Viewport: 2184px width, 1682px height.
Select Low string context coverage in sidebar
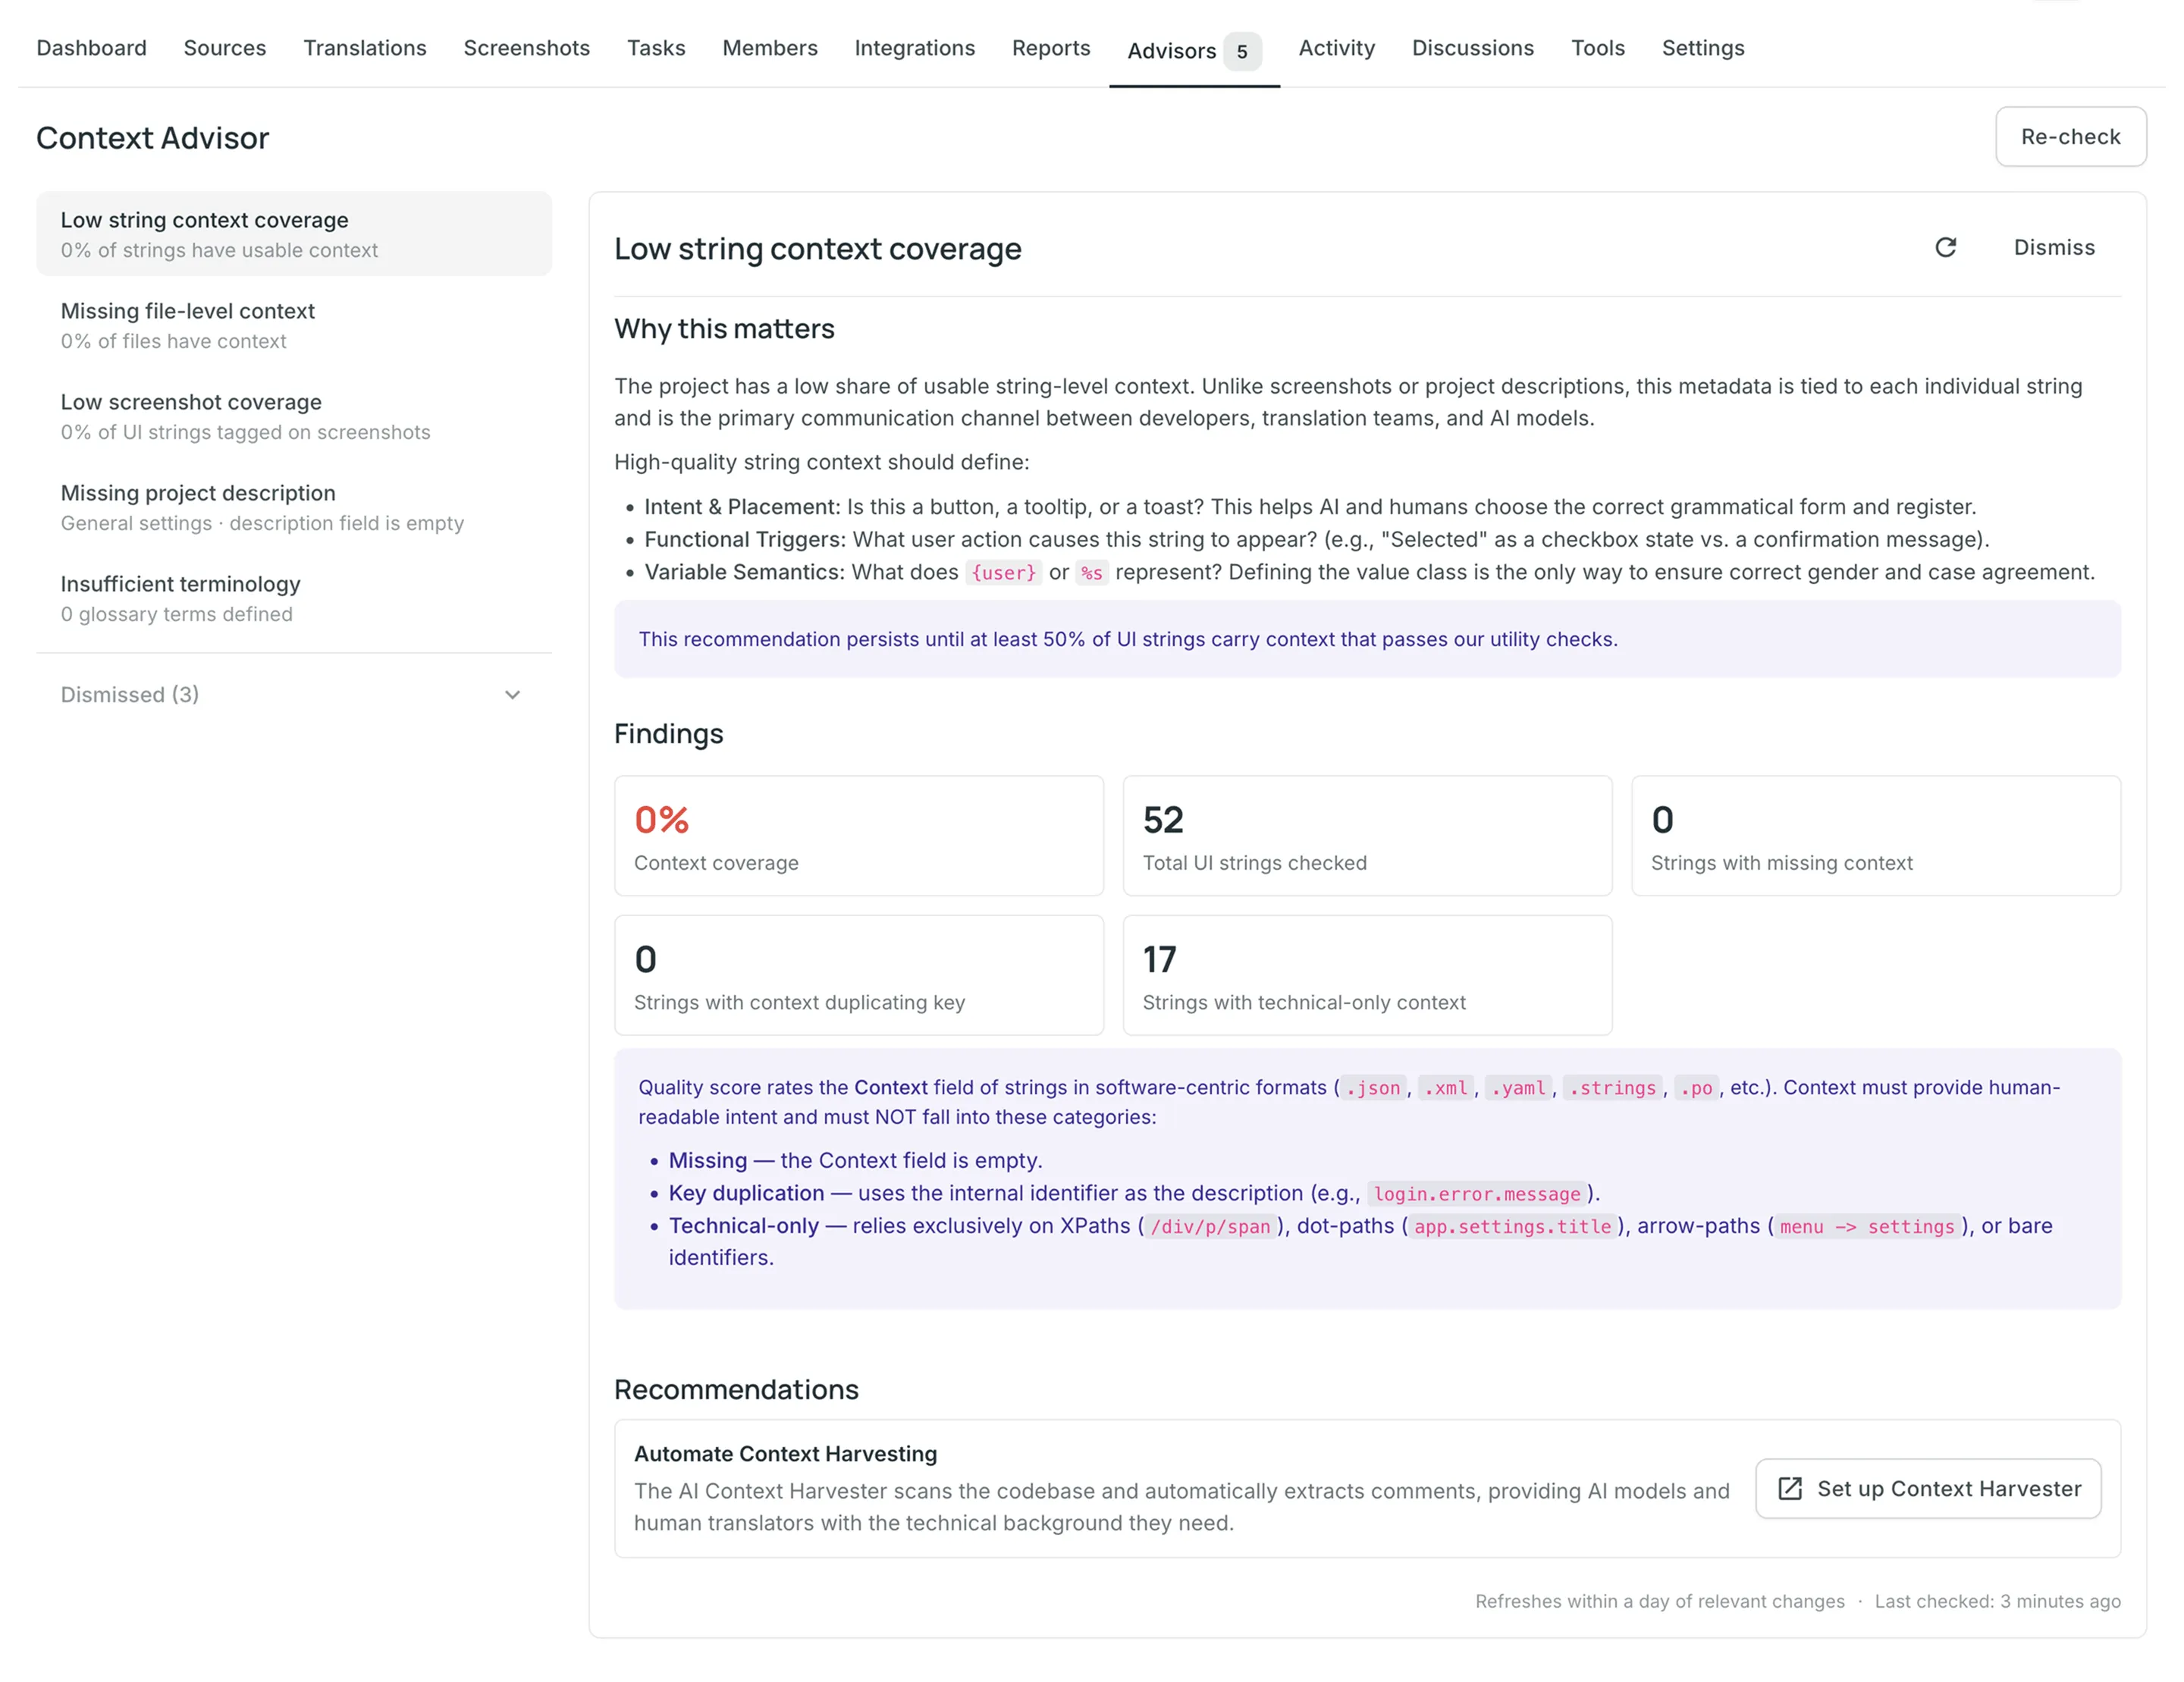pyautogui.click(x=294, y=234)
